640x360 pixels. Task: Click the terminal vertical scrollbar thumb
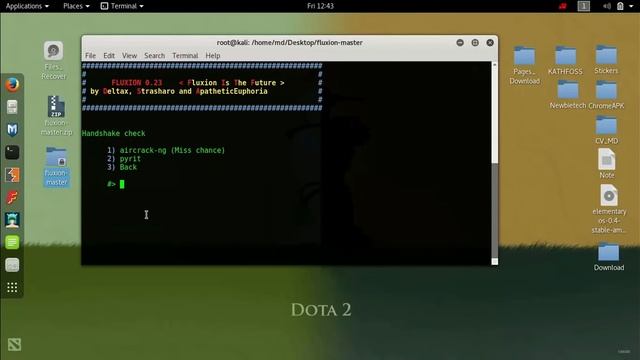pyautogui.click(x=495, y=211)
